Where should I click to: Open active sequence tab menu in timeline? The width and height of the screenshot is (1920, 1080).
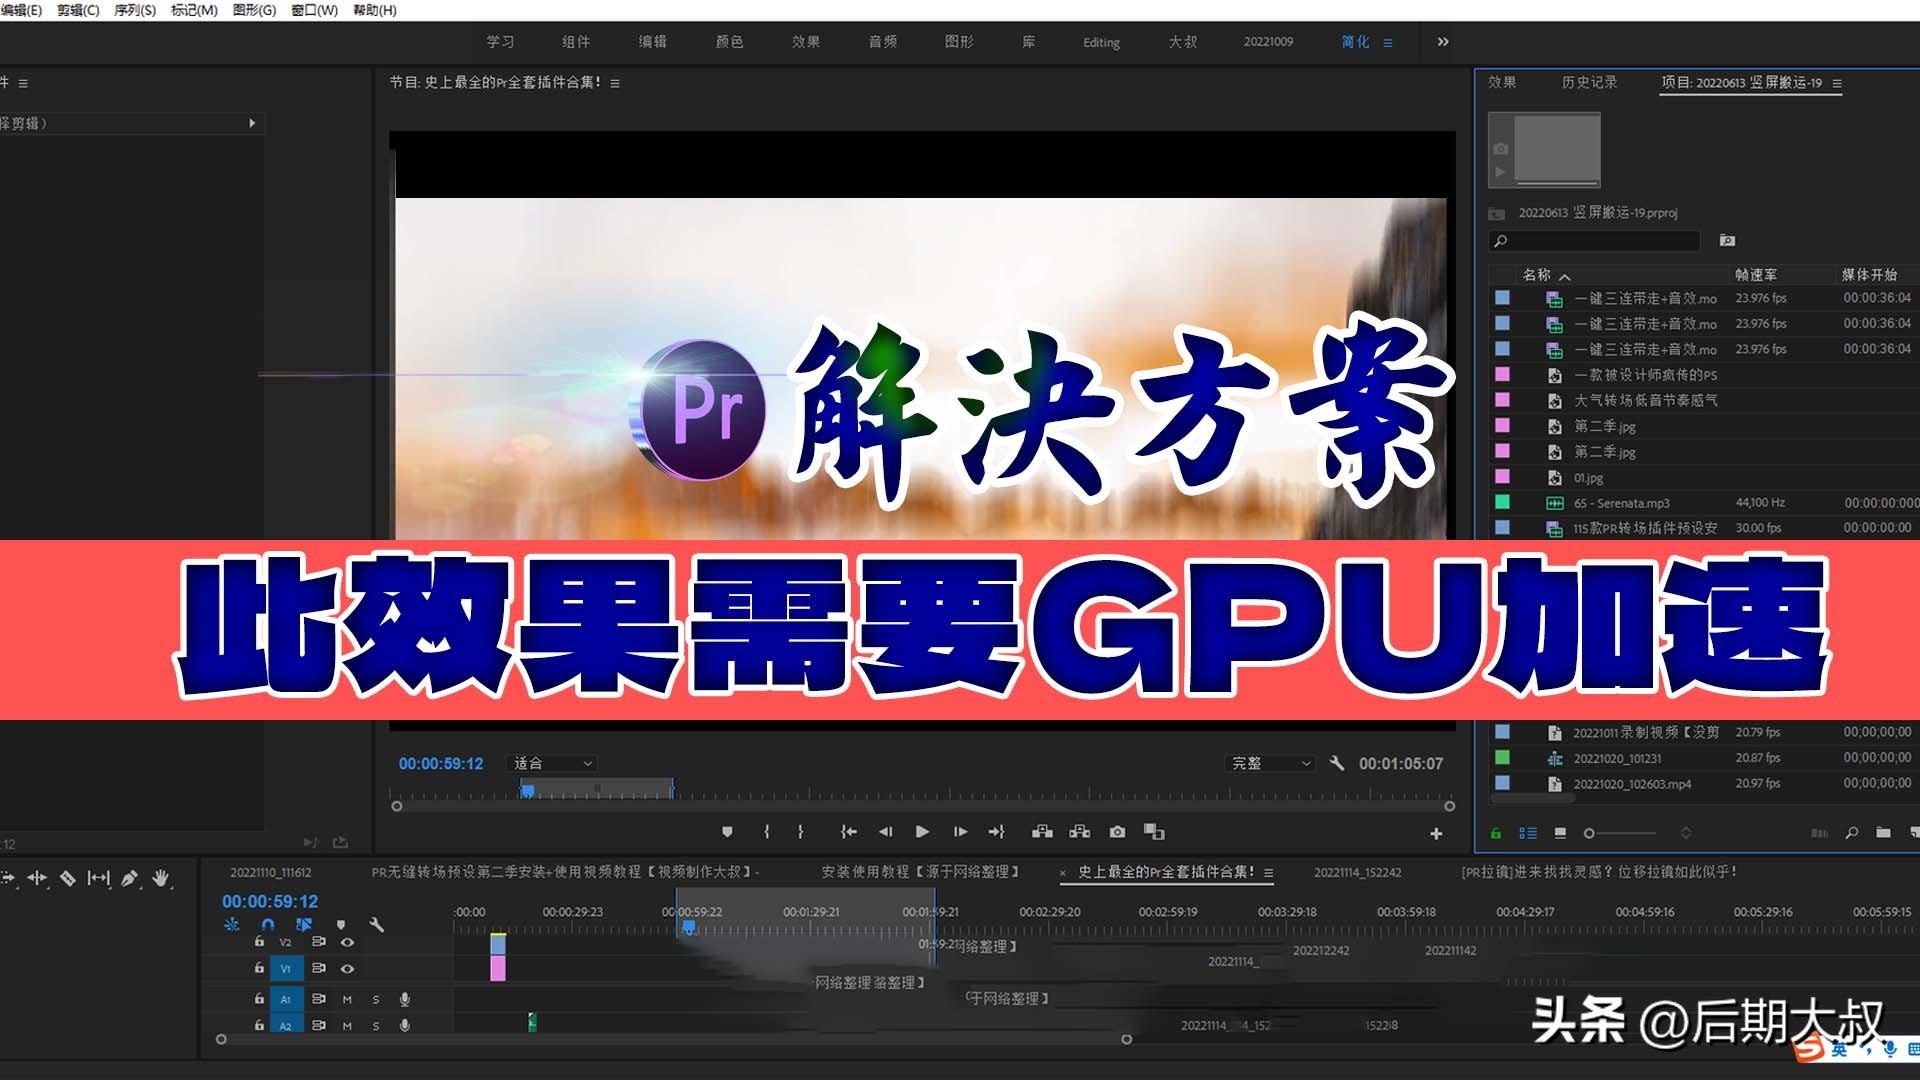pos(1268,873)
